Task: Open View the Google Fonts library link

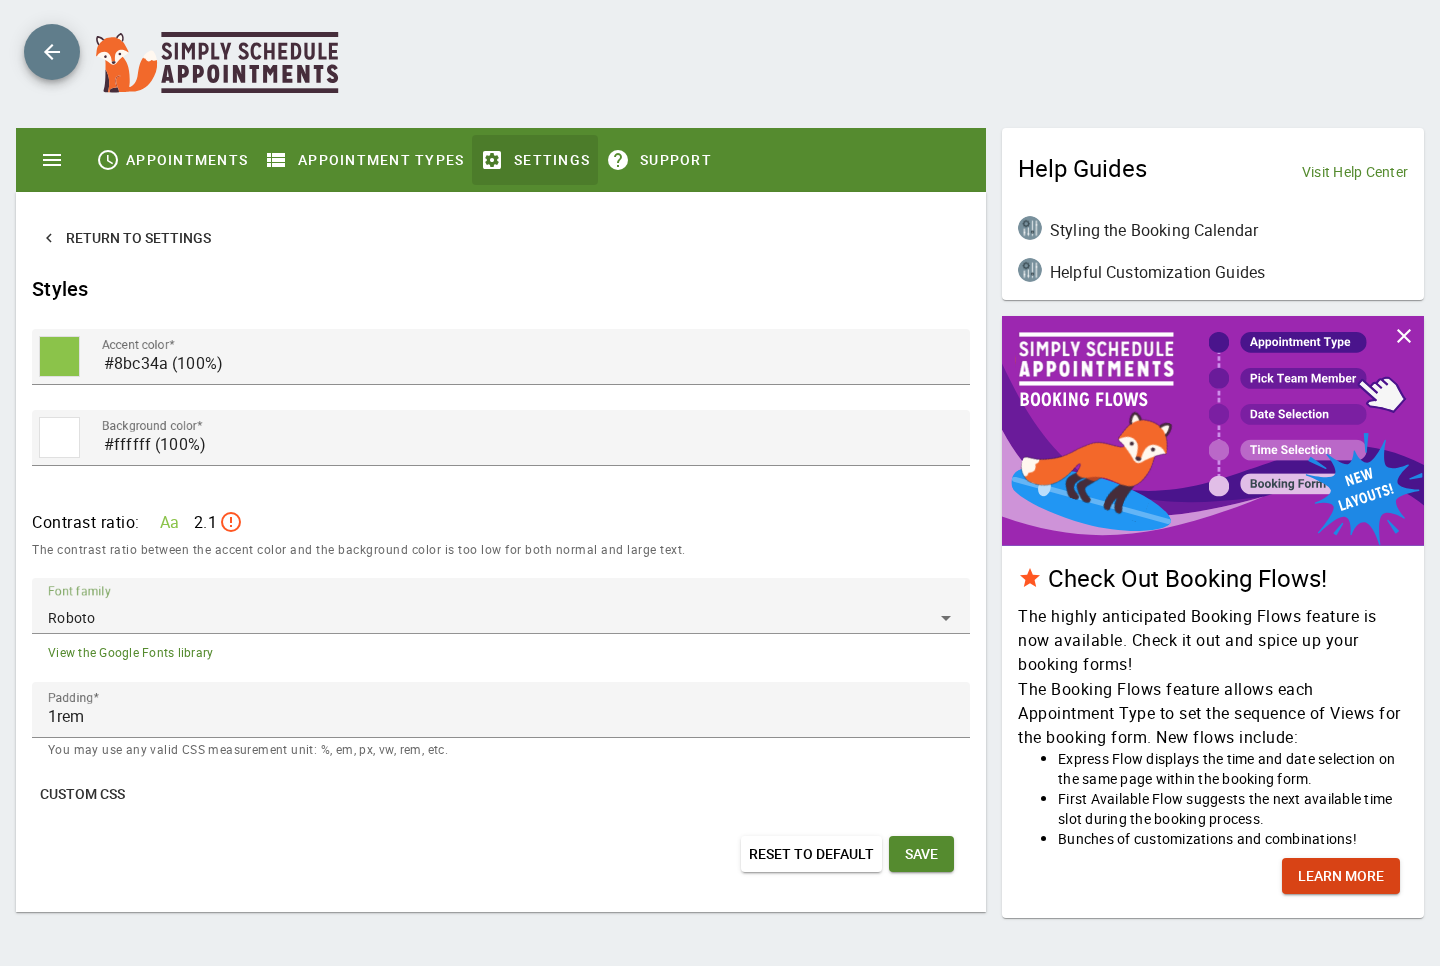Action: (130, 653)
